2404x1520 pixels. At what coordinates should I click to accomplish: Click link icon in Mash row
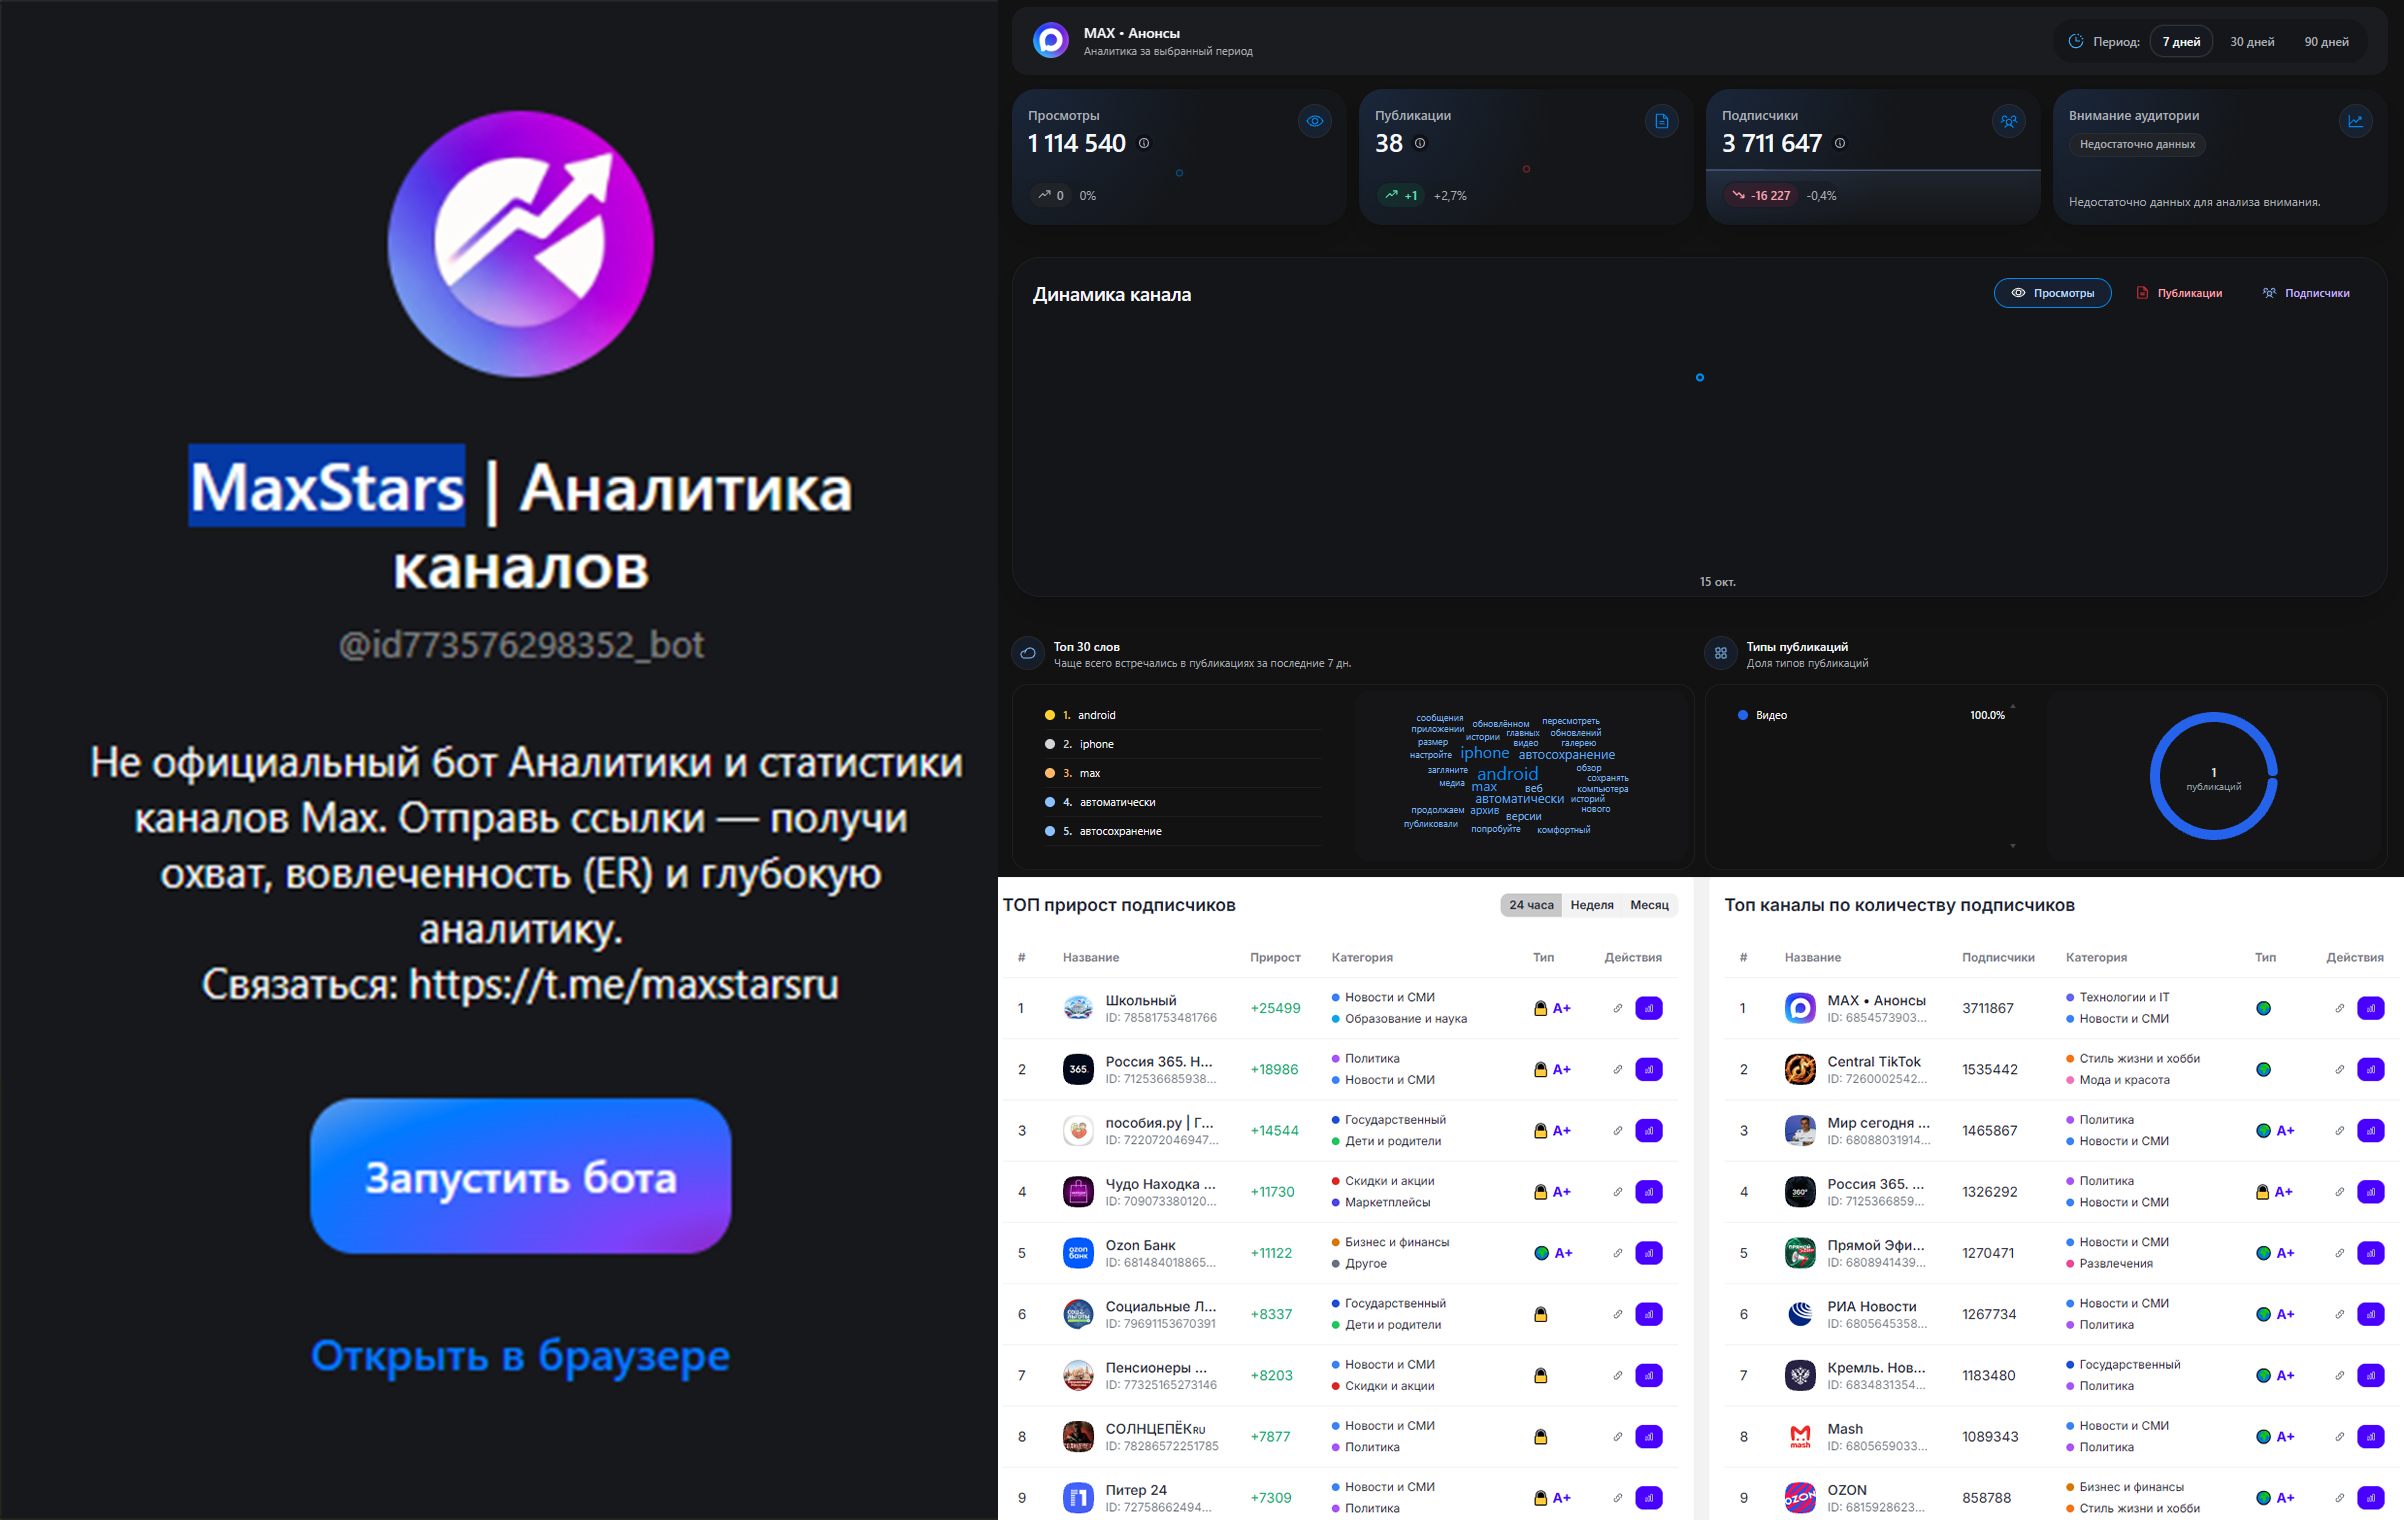pos(2340,1437)
